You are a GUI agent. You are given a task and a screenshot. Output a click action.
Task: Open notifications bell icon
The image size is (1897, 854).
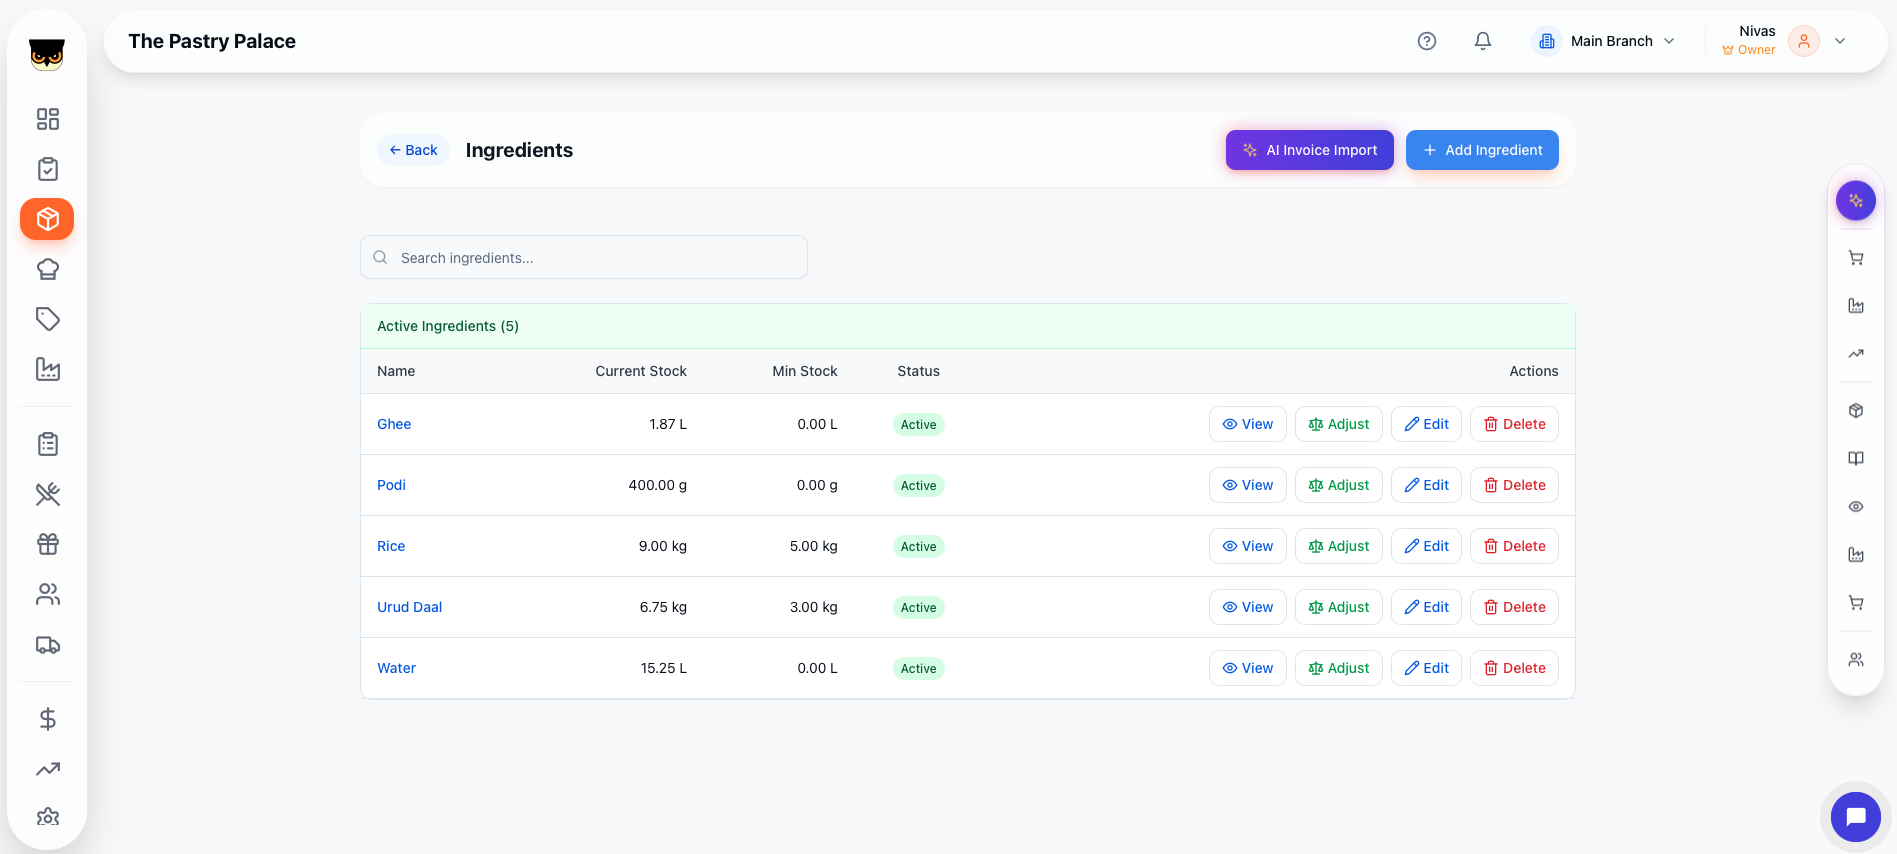1483,41
